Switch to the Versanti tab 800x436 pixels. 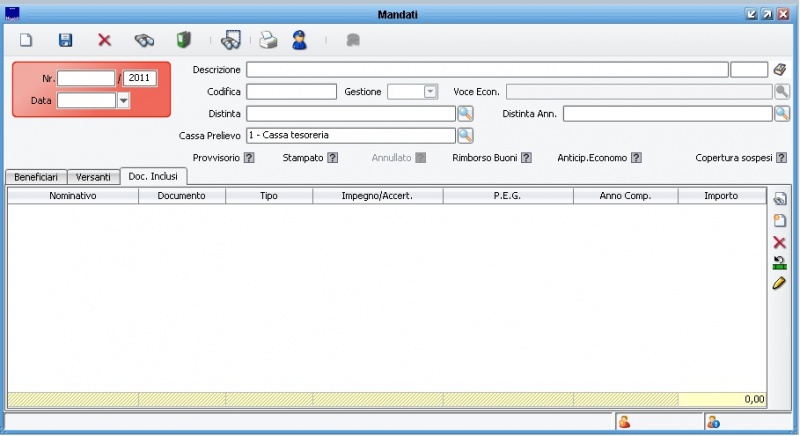[x=93, y=177]
